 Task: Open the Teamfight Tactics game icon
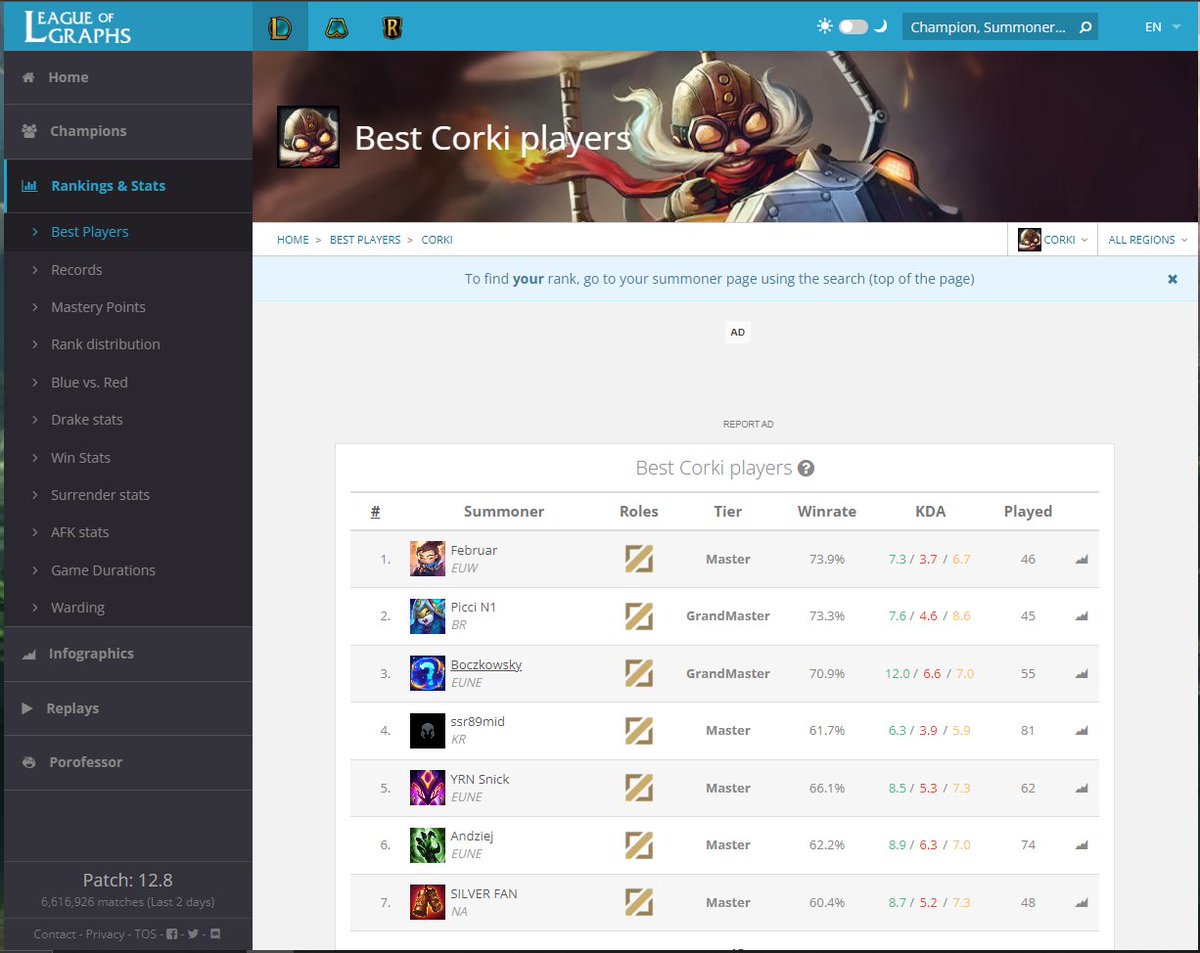pos(336,27)
